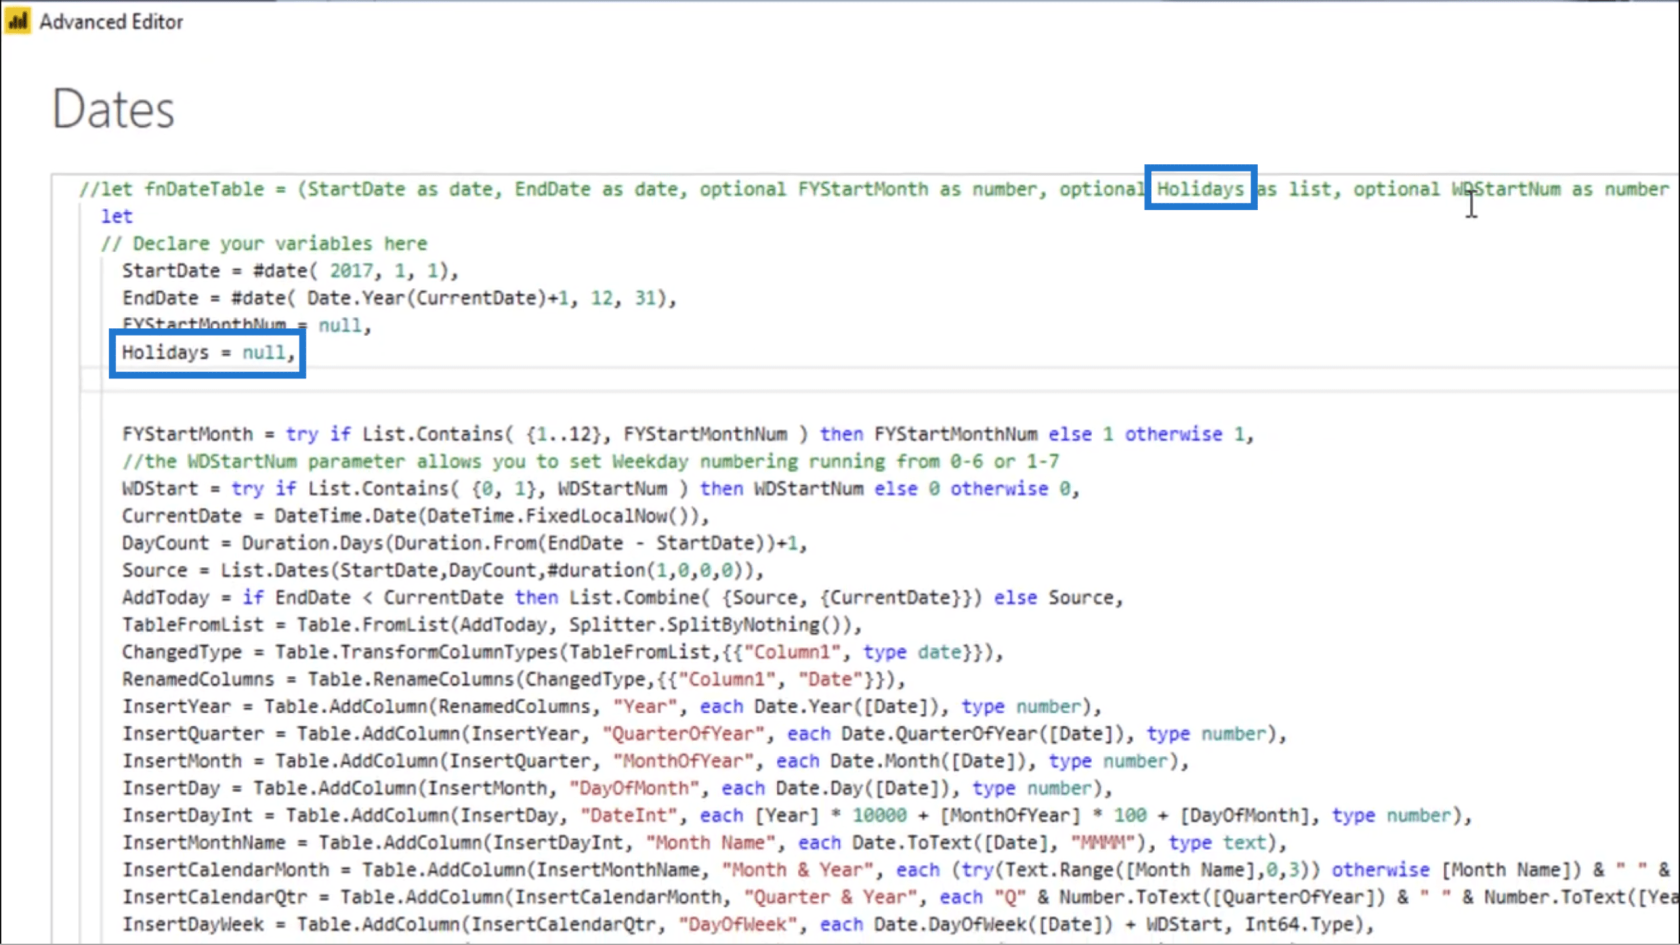Click the 'CurrentDate = DateTime.Date' line

(416, 516)
